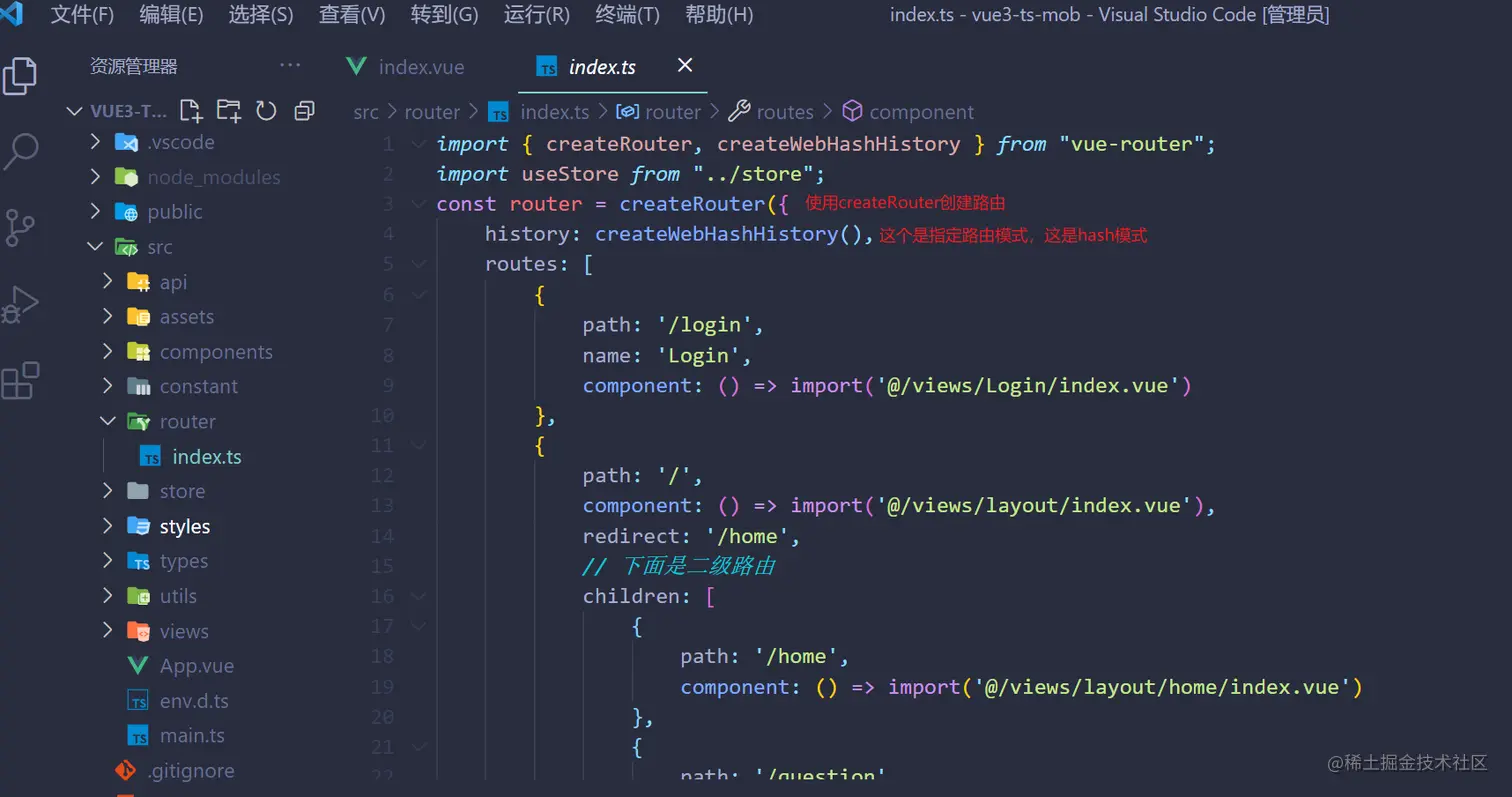Click the router symbol breadcrumb before routes
1512x797 pixels.
(673, 112)
